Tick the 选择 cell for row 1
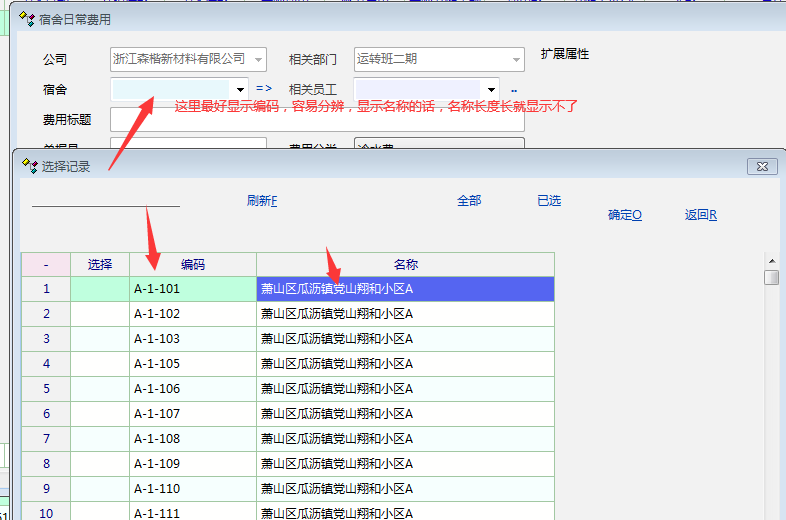The height and width of the screenshot is (520, 786). (100, 289)
